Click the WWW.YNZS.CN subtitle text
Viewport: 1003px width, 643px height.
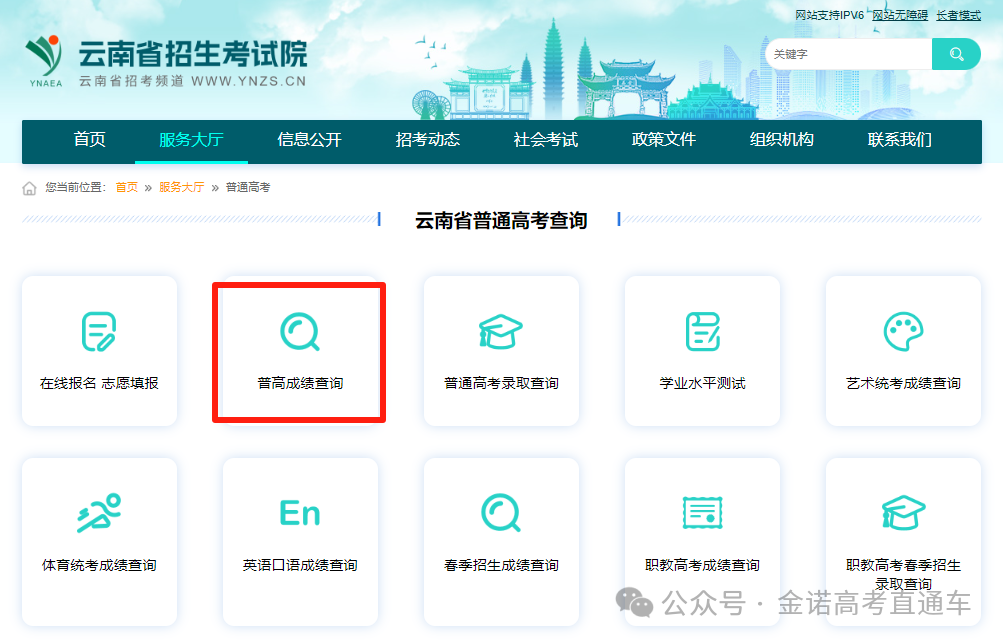click(x=249, y=81)
